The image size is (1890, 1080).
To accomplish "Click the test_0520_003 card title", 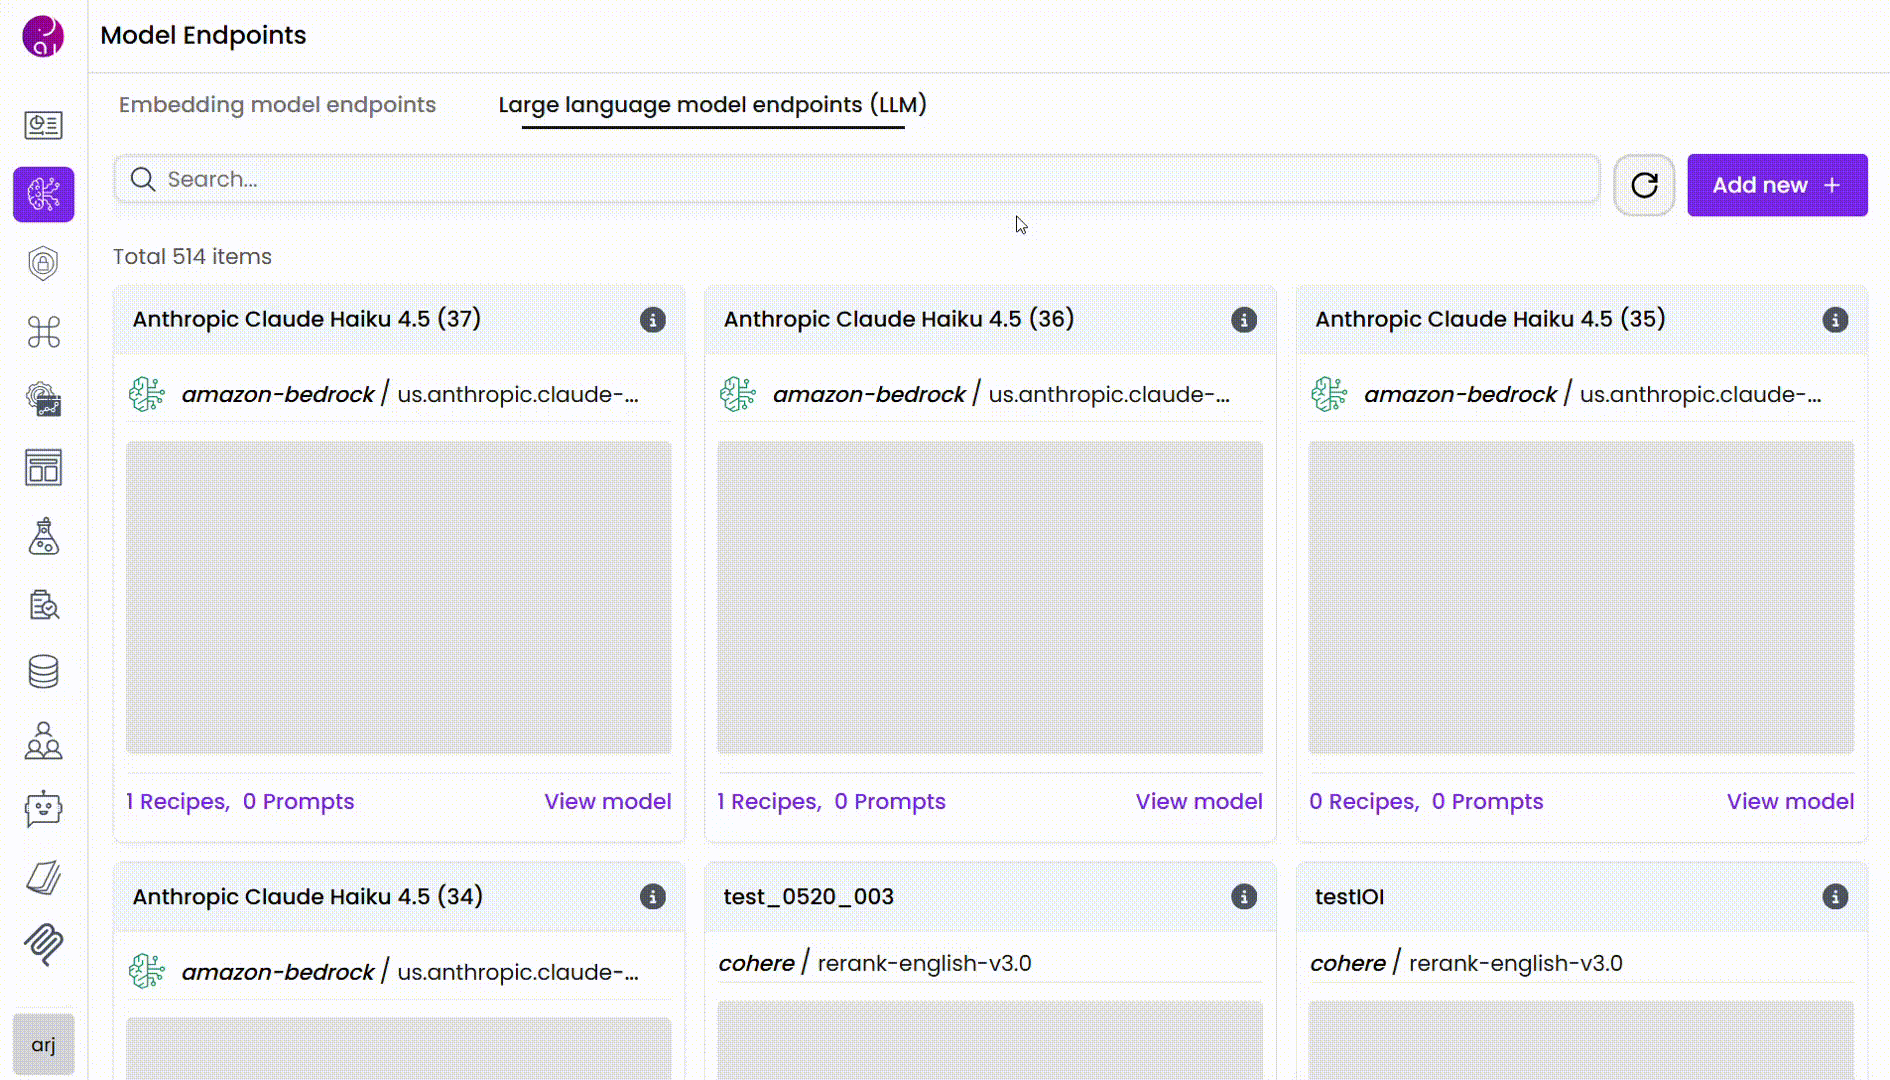I will [x=808, y=896].
